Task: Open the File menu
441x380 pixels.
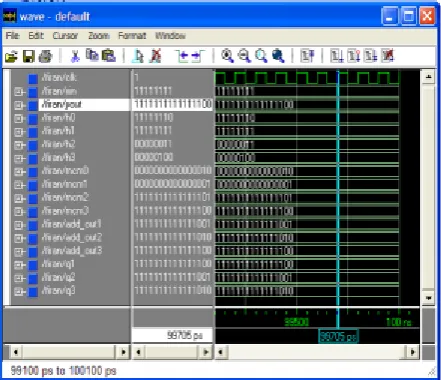Action: pyautogui.click(x=13, y=35)
